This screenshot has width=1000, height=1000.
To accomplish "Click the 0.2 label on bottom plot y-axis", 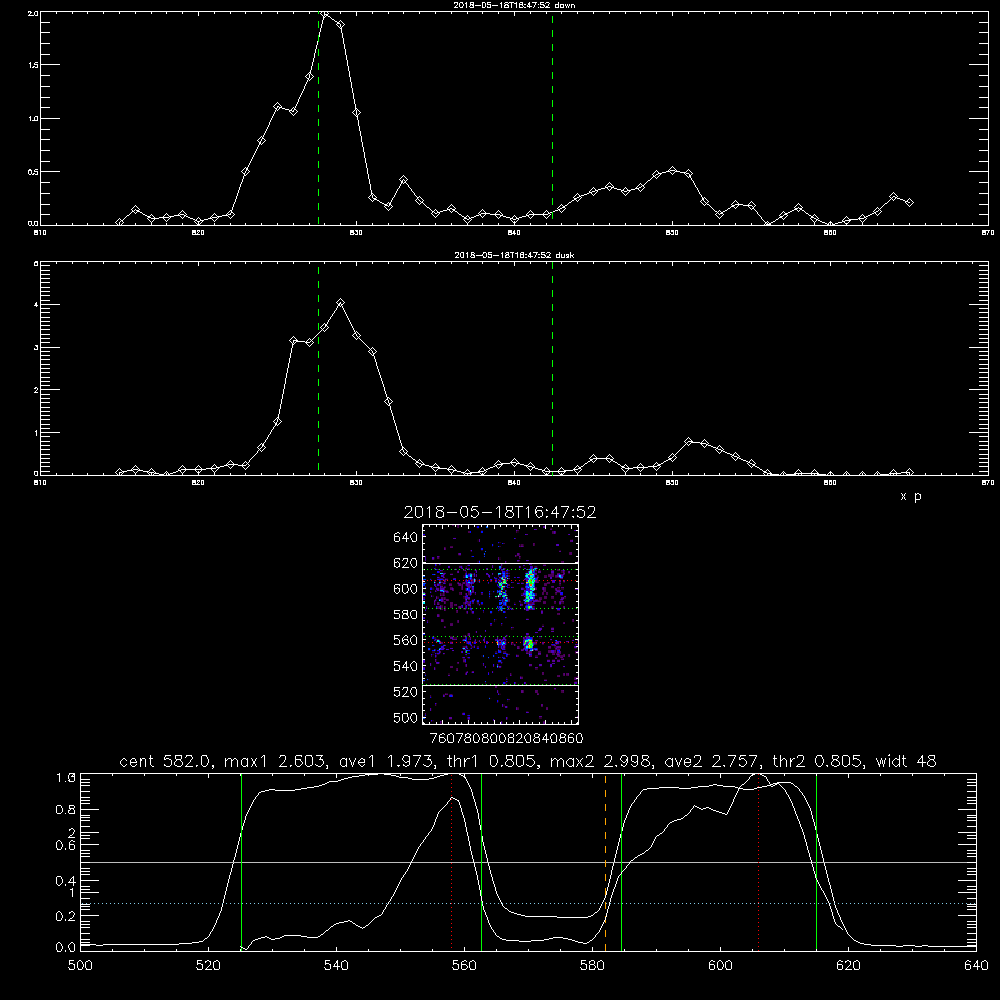I will [x=66, y=916].
